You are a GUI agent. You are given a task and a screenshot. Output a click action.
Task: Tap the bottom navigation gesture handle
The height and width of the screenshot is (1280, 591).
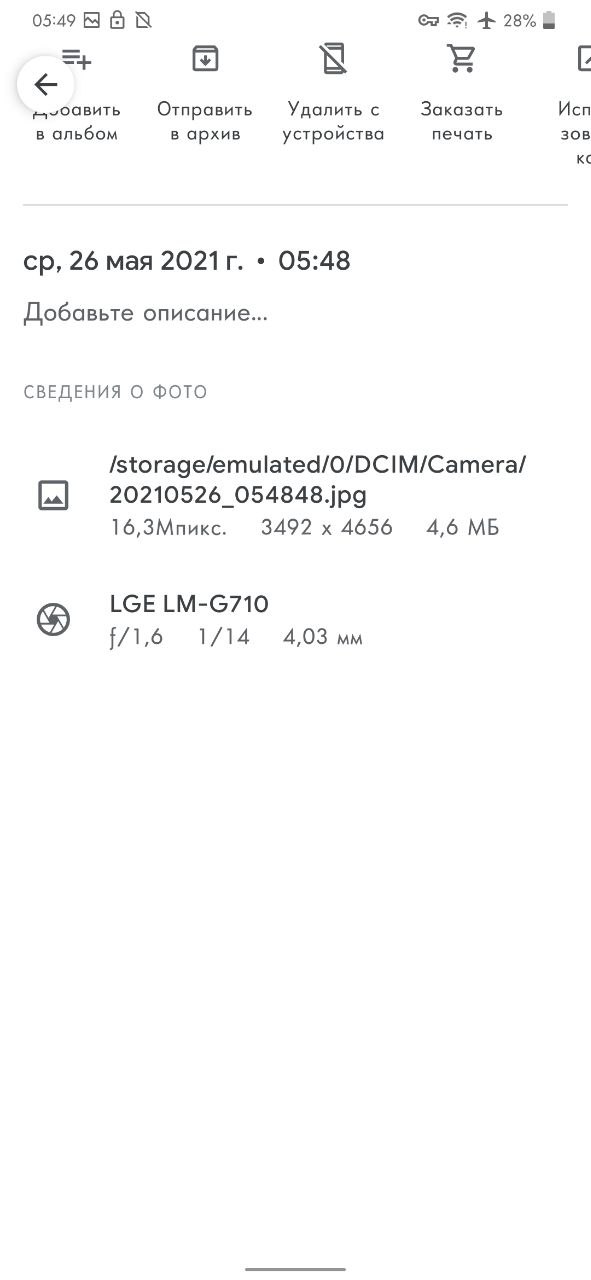click(x=295, y=1269)
